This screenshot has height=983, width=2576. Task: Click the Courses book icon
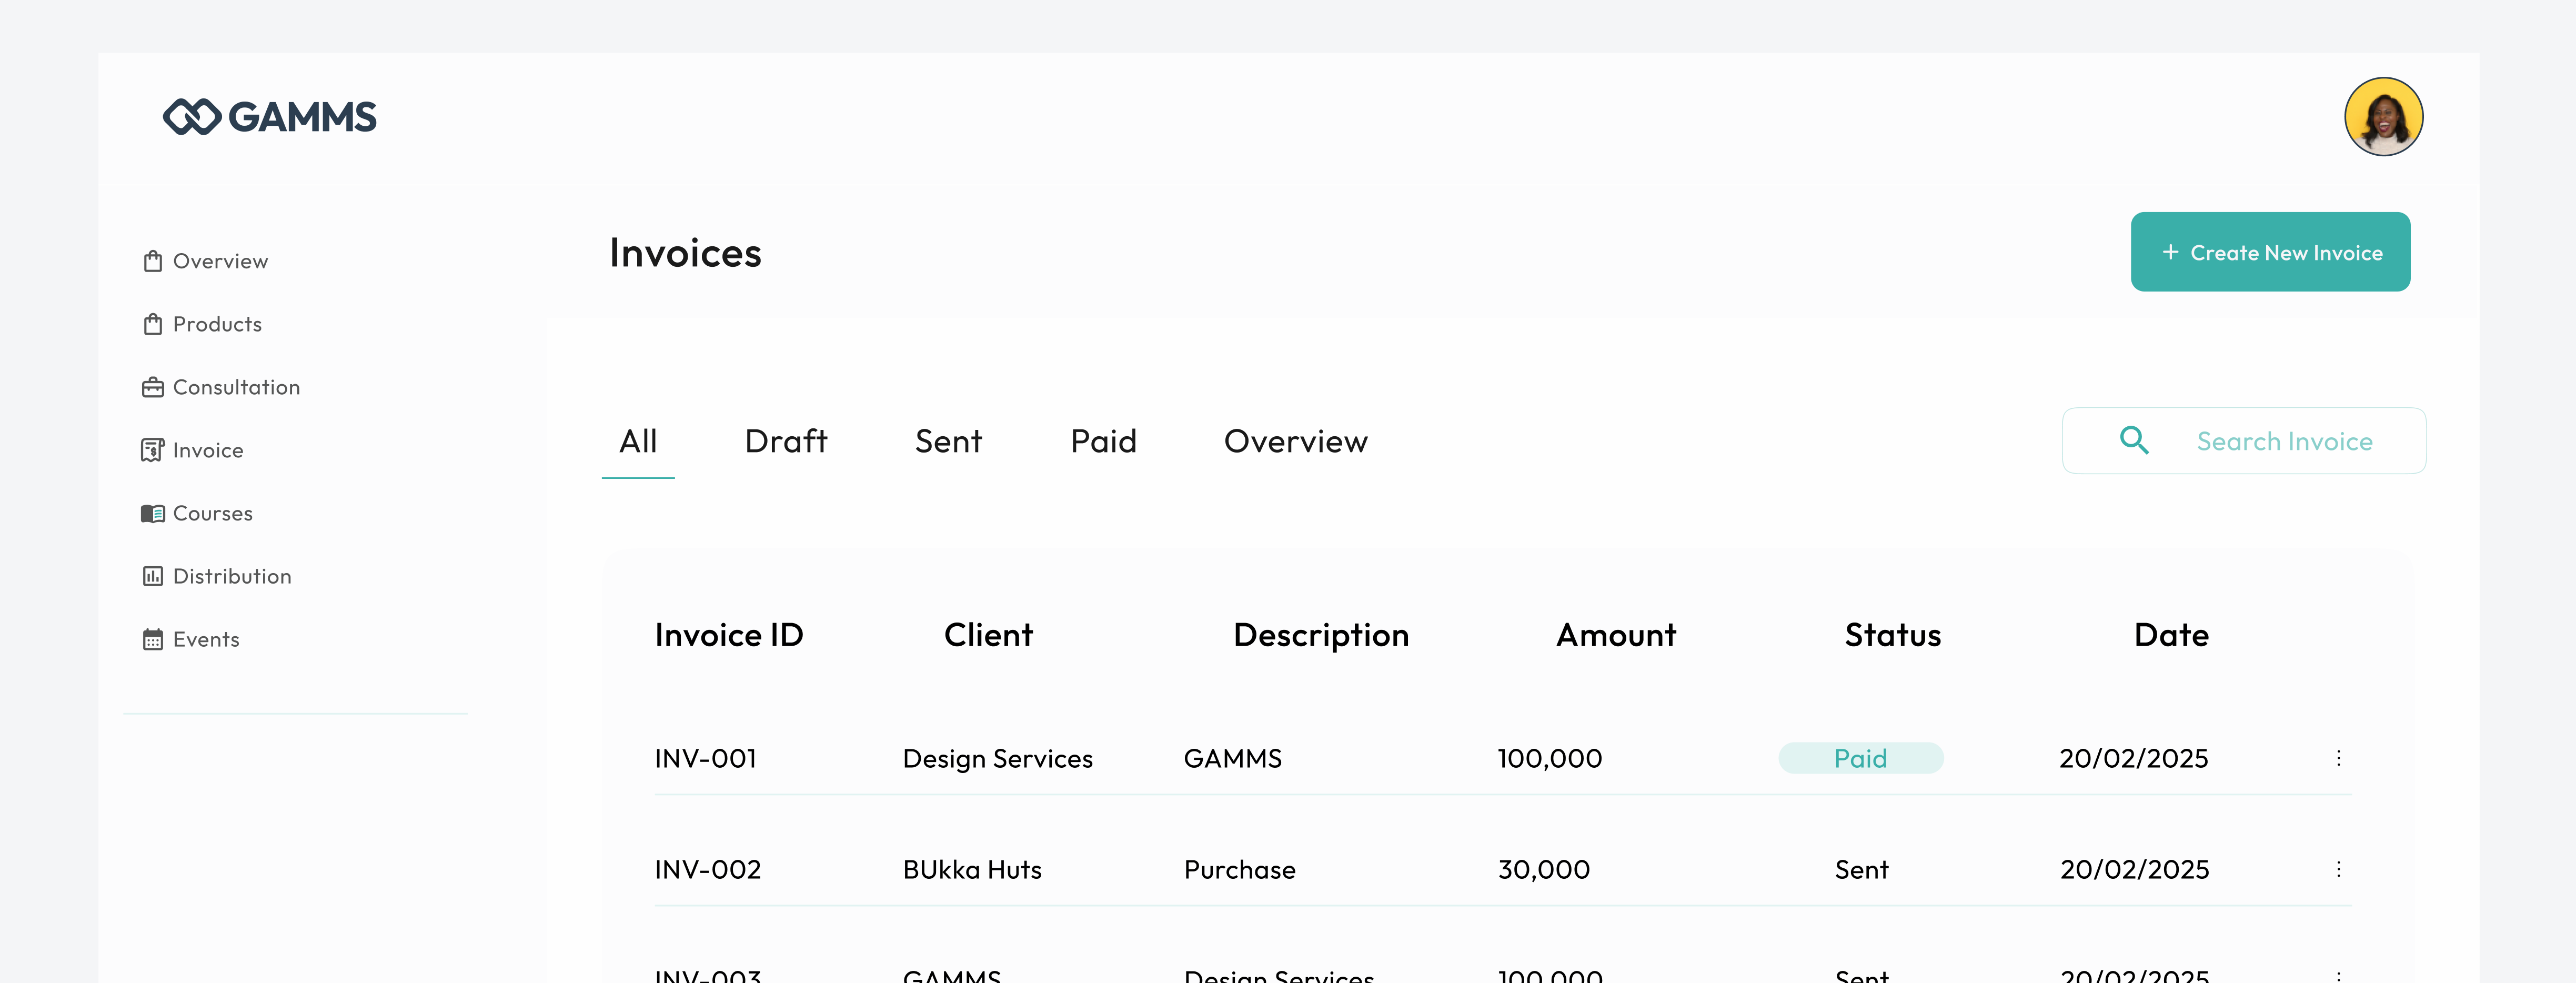tap(153, 513)
